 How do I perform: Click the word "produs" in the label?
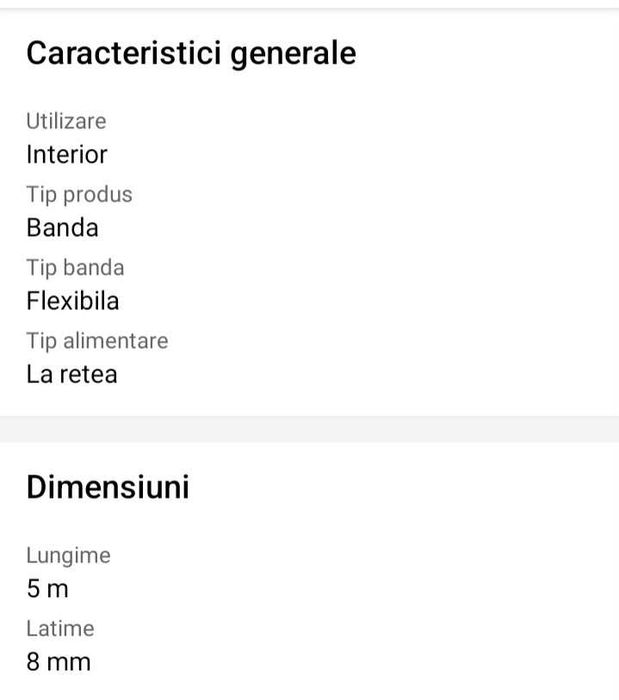tap(99, 194)
